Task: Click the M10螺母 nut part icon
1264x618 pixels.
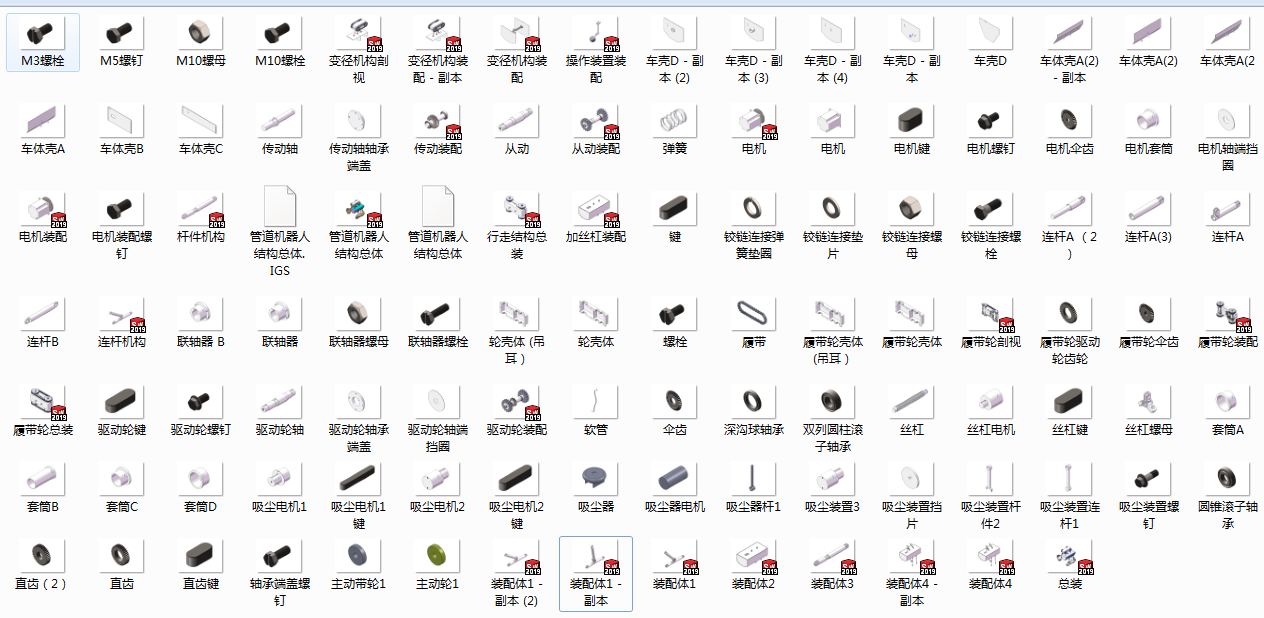Action: [x=201, y=34]
